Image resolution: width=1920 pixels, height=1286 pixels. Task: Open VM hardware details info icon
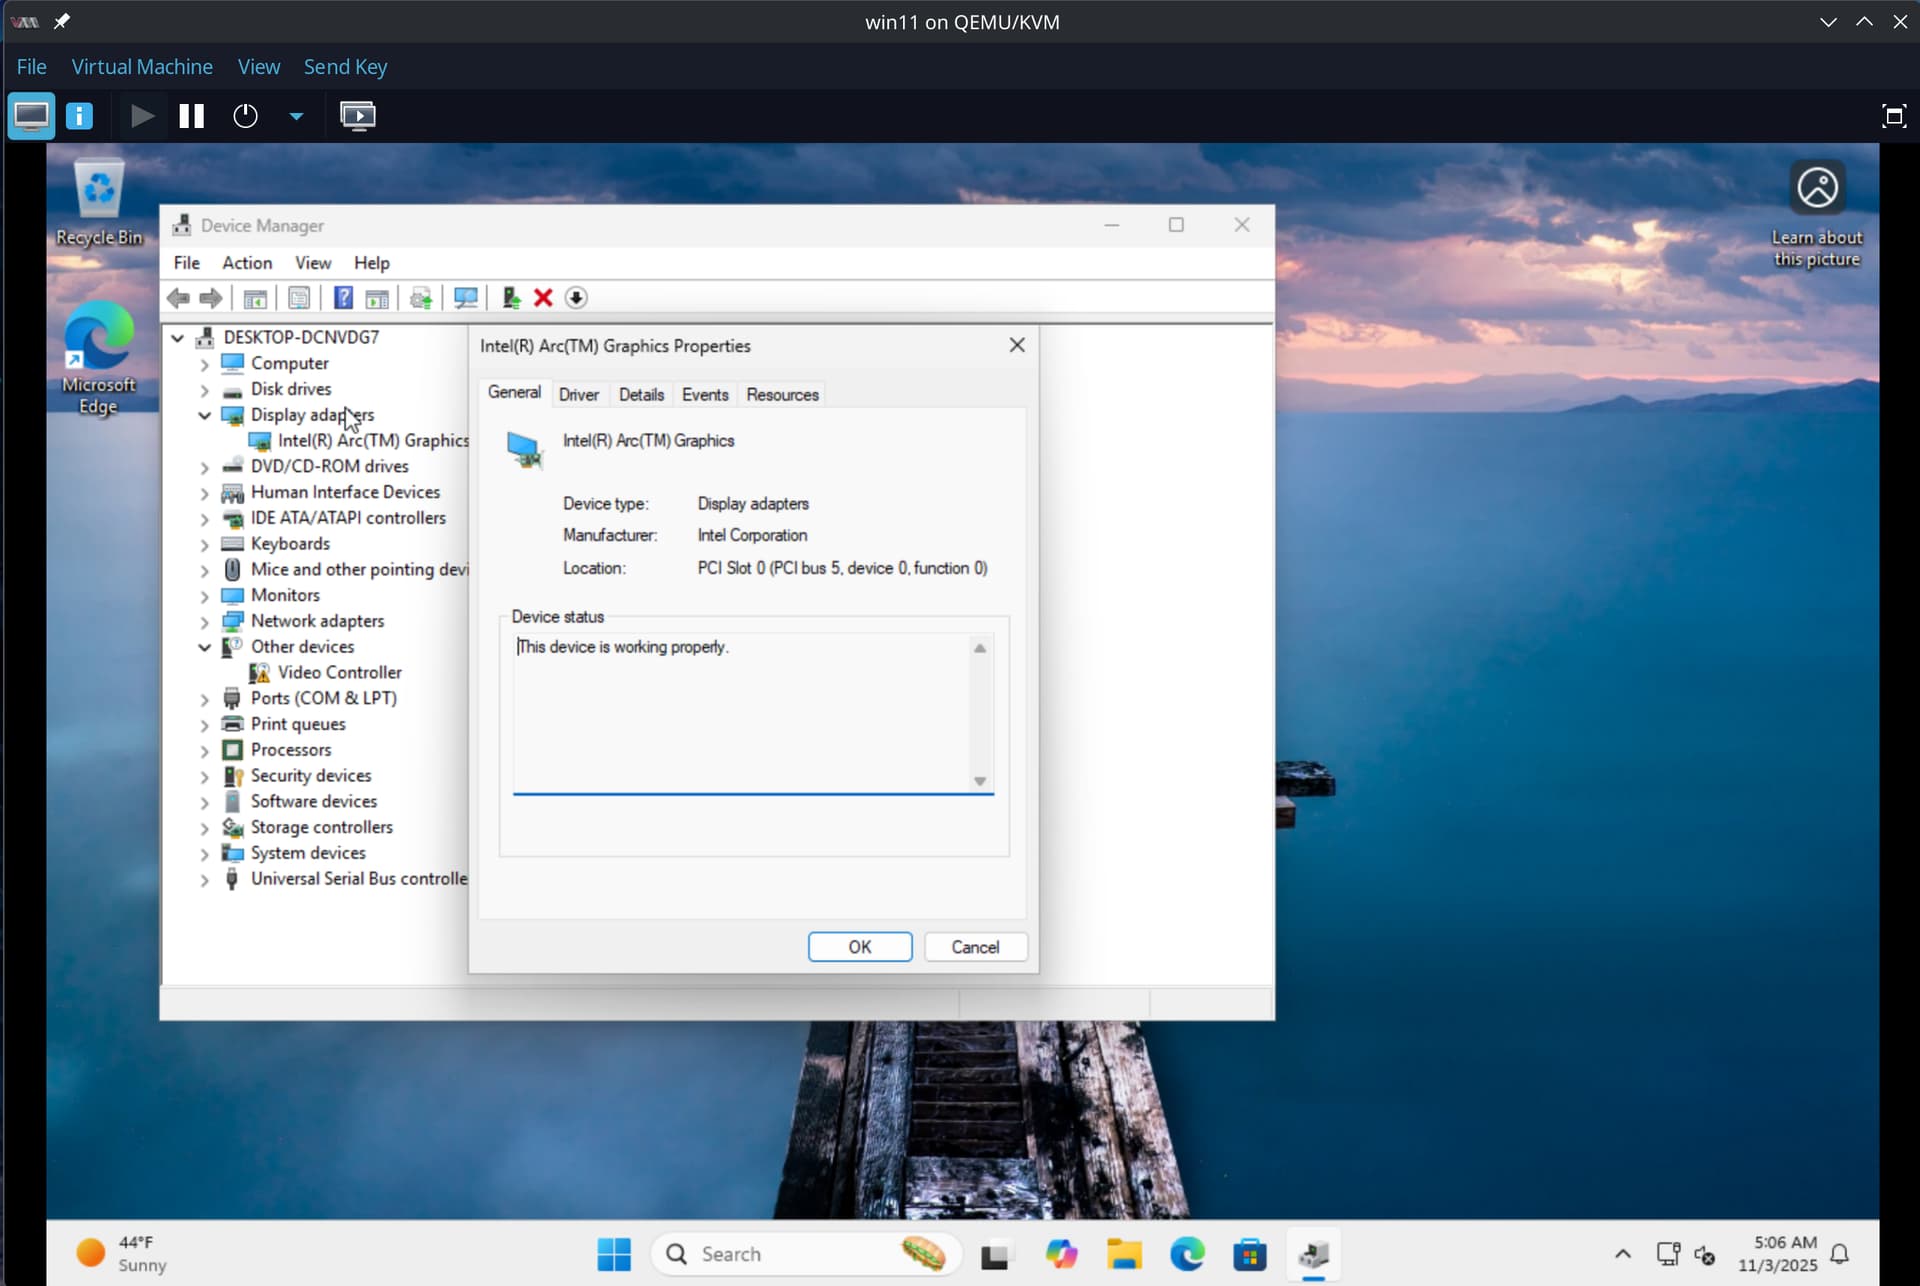click(x=80, y=116)
